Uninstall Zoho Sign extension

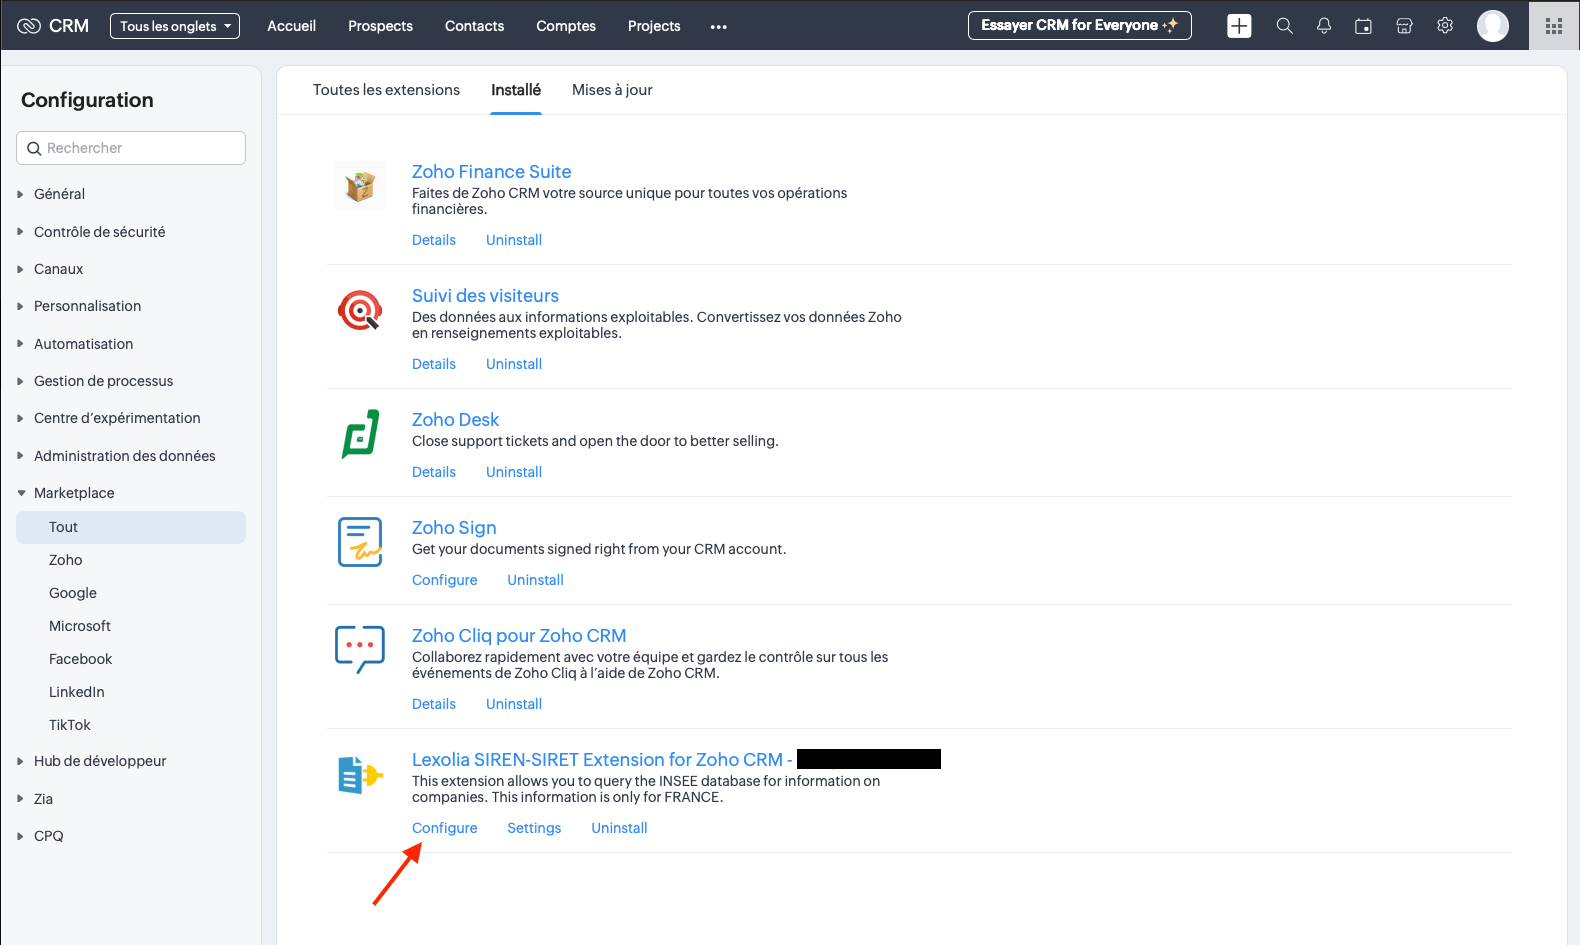point(535,580)
